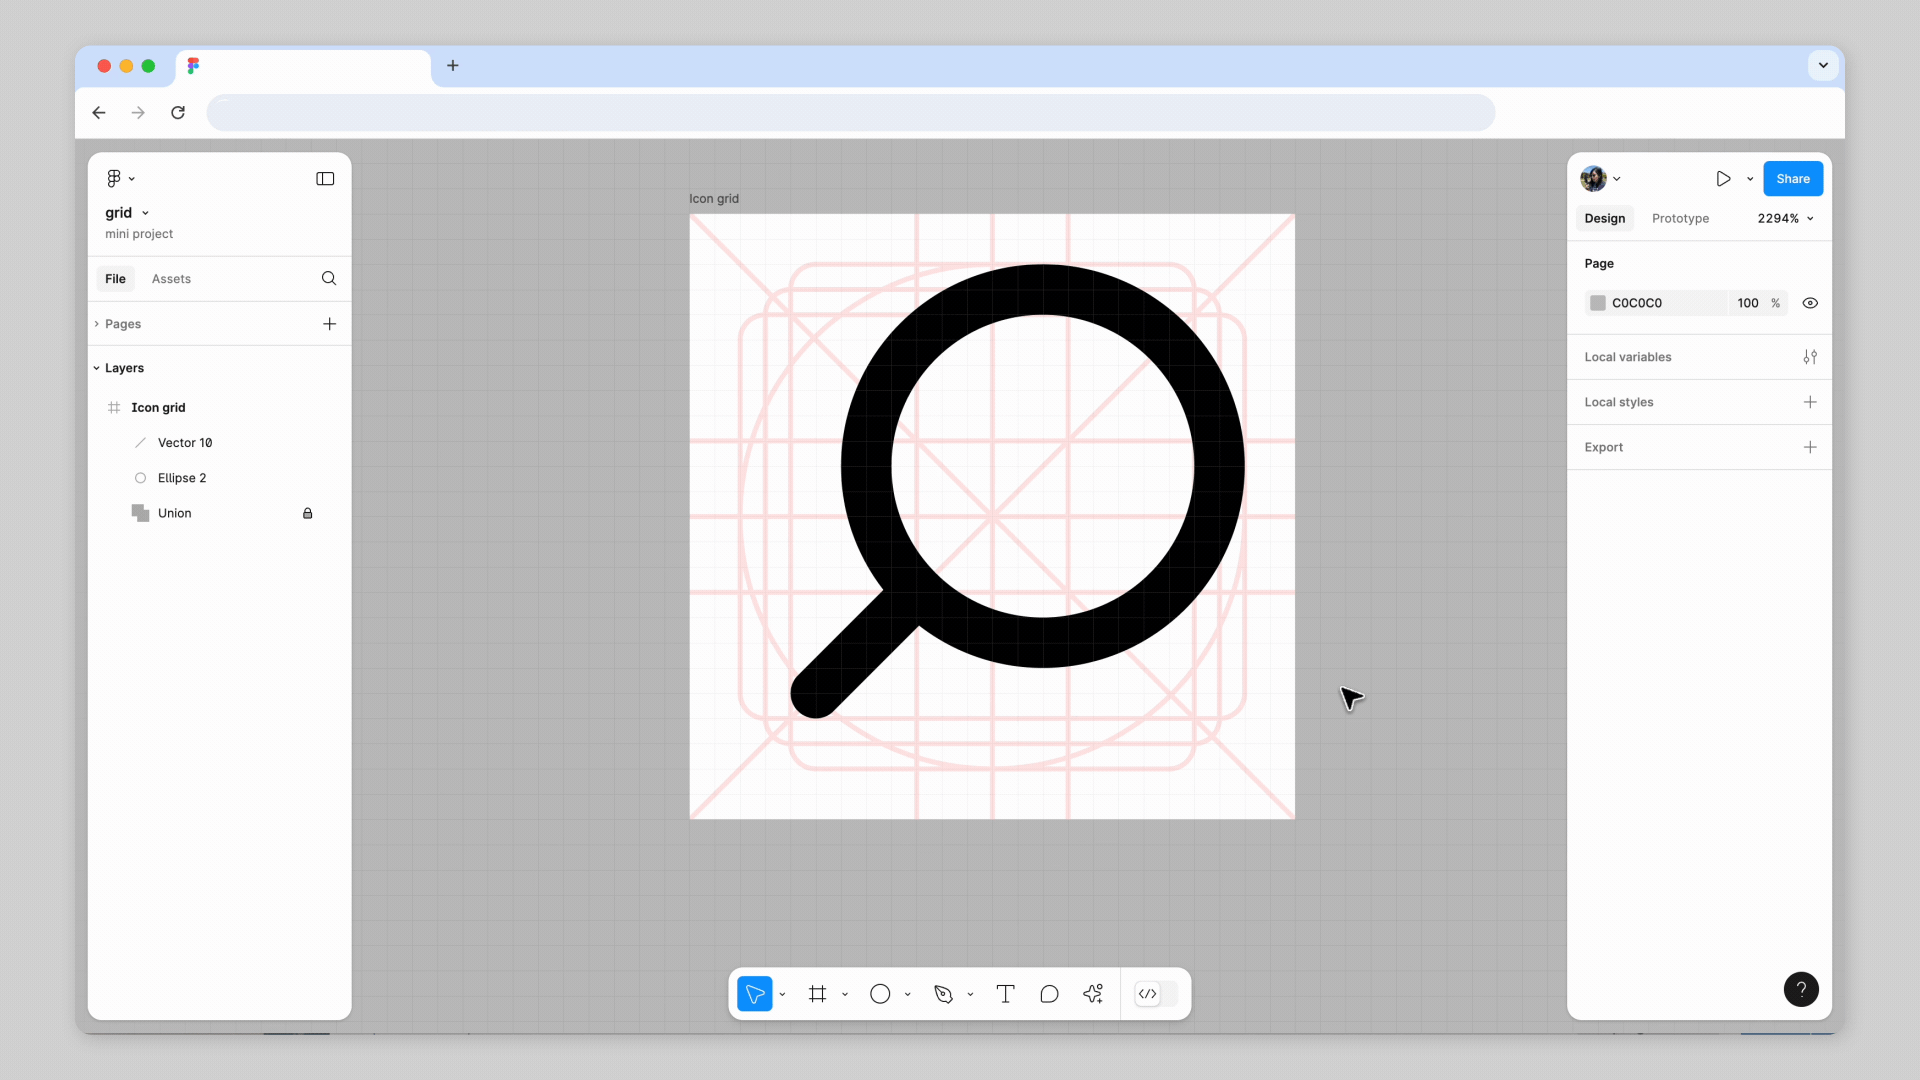Image resolution: width=1920 pixels, height=1080 pixels.
Task: Switch to the File tab
Action: click(x=116, y=279)
